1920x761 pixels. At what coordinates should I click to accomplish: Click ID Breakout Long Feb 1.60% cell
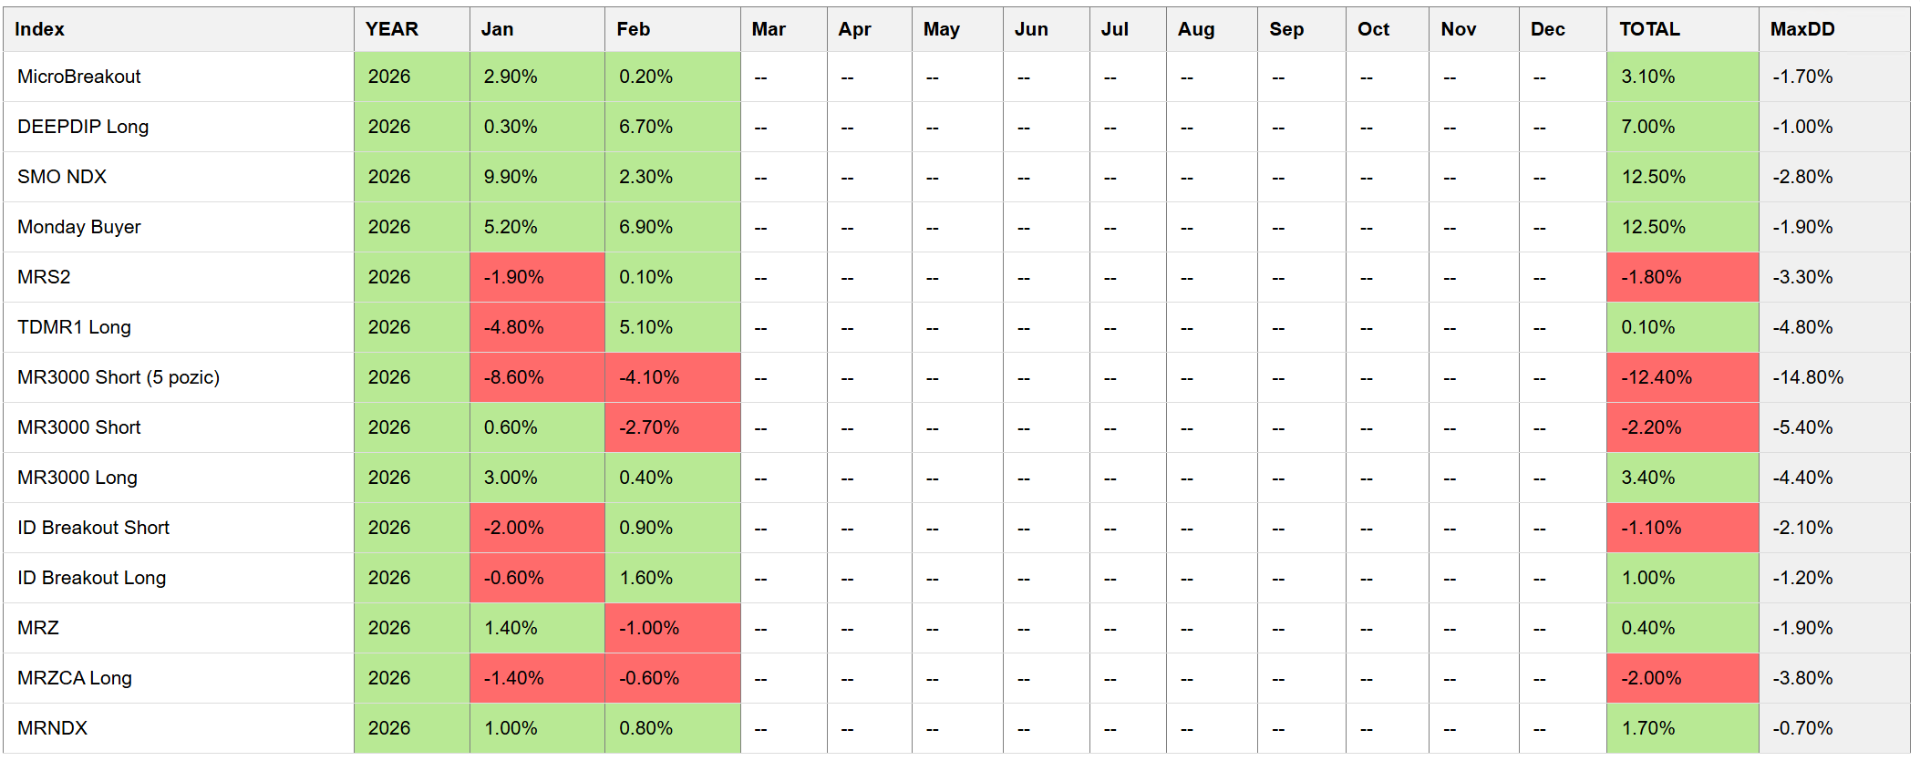646,578
